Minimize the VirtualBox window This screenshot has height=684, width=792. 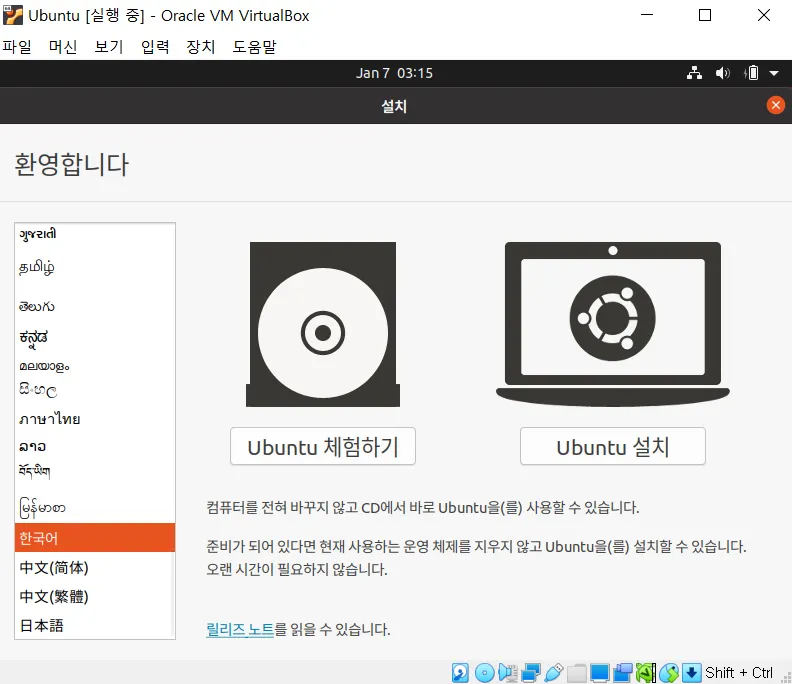(647, 15)
